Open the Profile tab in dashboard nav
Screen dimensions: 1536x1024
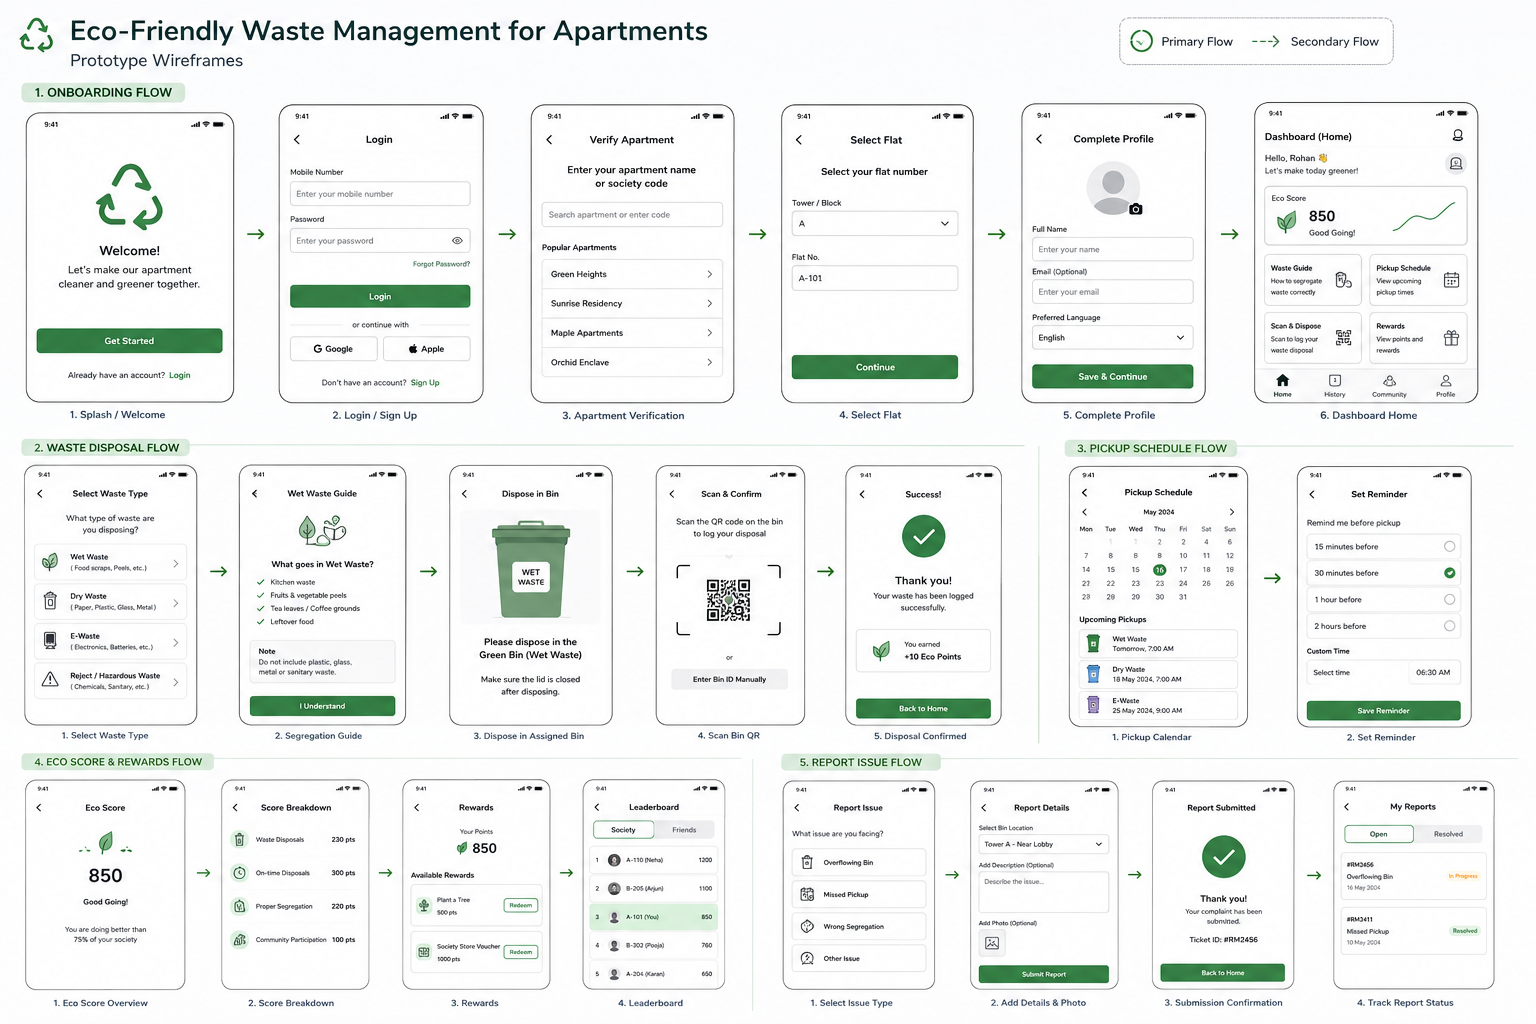coord(1446,385)
